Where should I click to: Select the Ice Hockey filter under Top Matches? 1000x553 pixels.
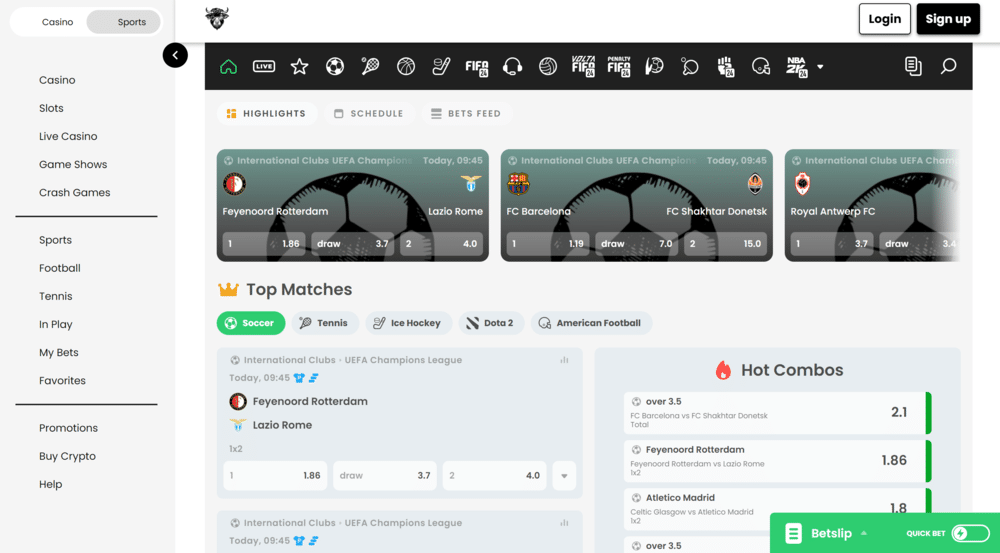point(409,323)
